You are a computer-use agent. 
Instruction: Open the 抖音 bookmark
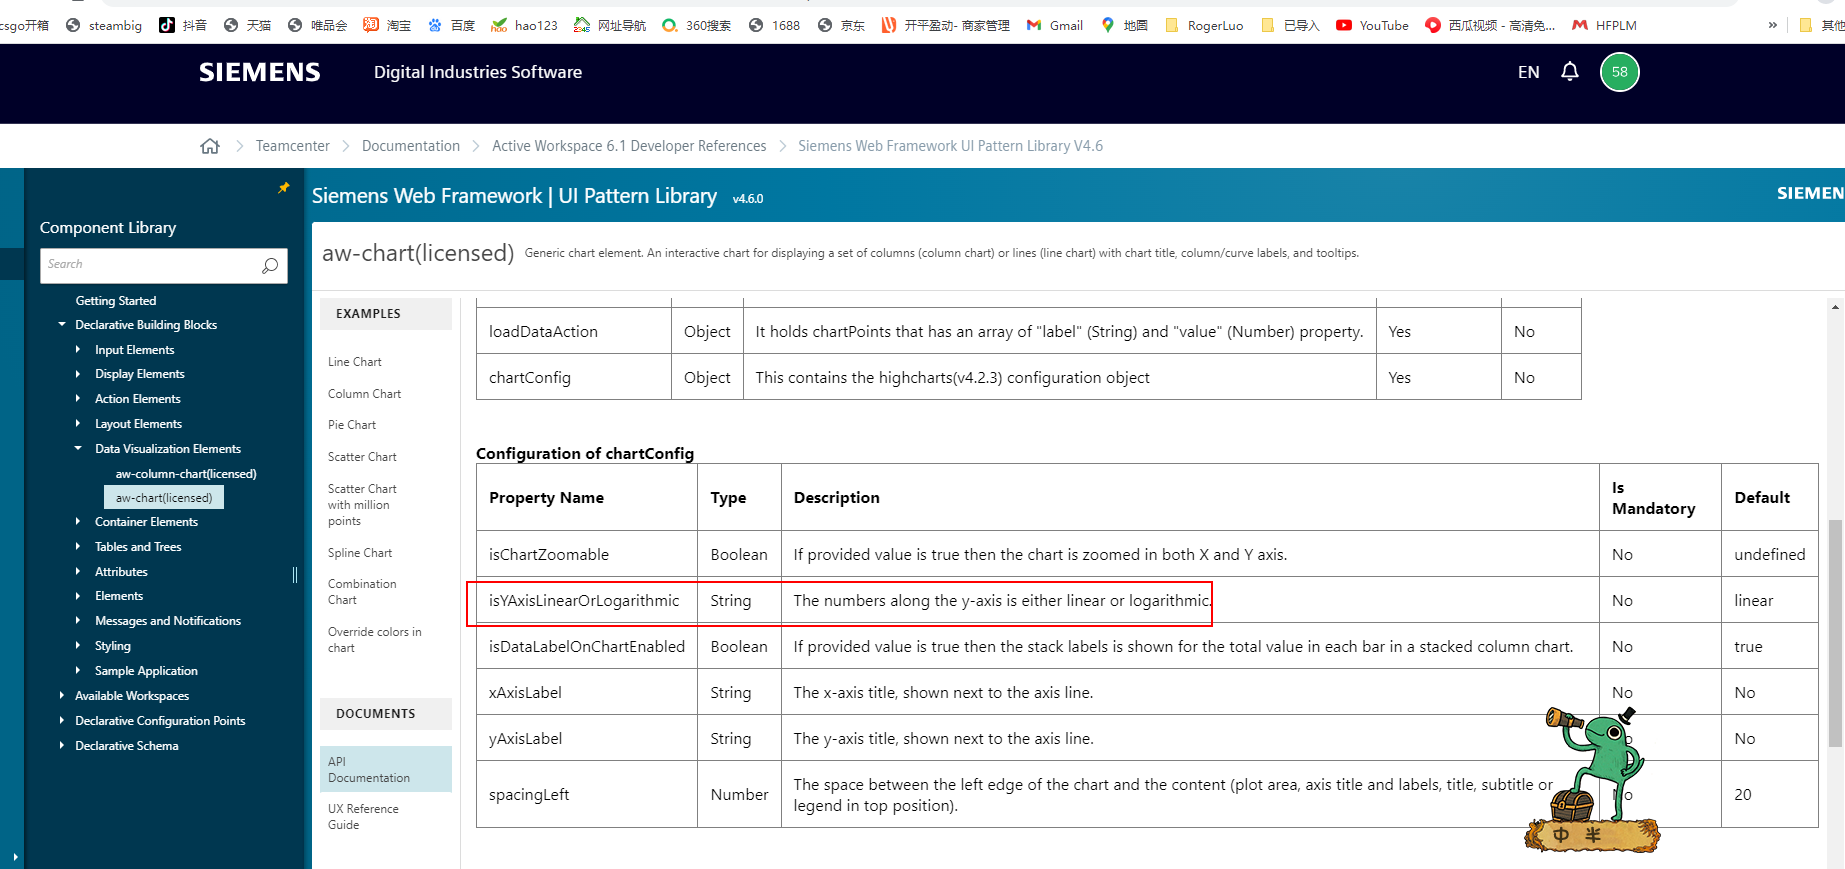[x=183, y=25]
